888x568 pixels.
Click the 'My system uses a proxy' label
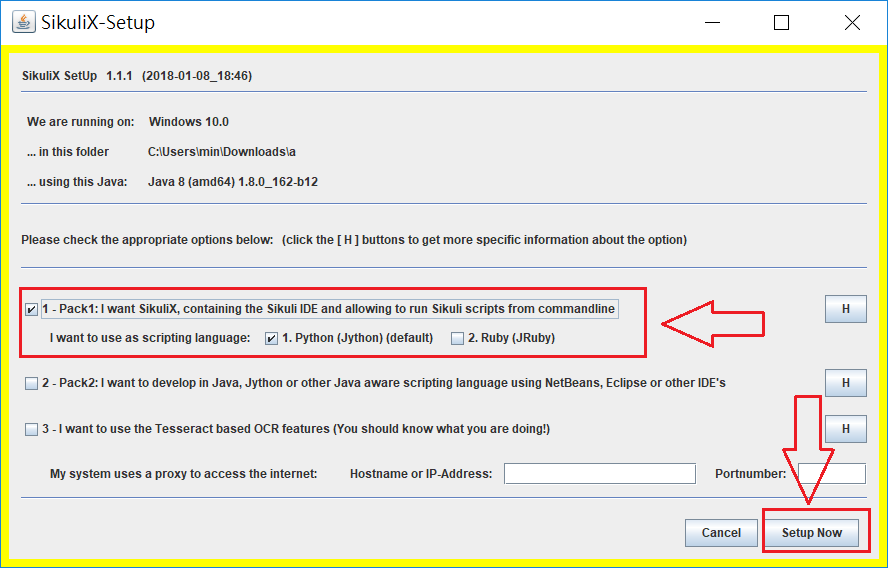[x=183, y=473]
